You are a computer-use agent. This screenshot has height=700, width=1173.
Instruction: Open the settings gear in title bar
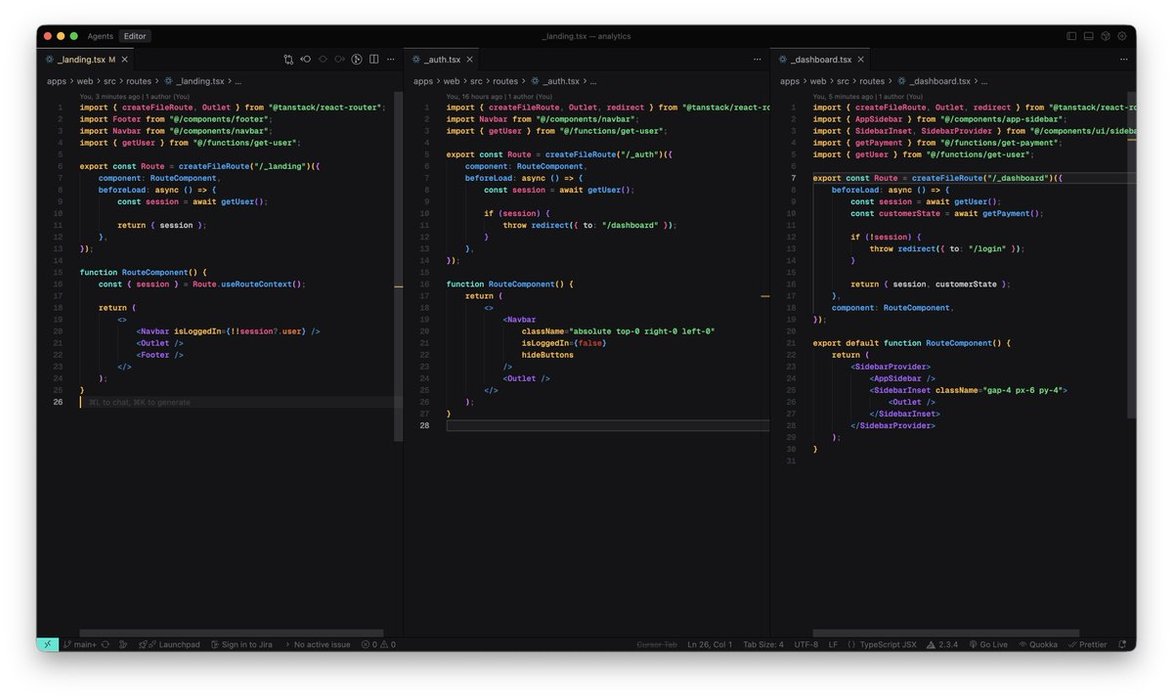1121,36
